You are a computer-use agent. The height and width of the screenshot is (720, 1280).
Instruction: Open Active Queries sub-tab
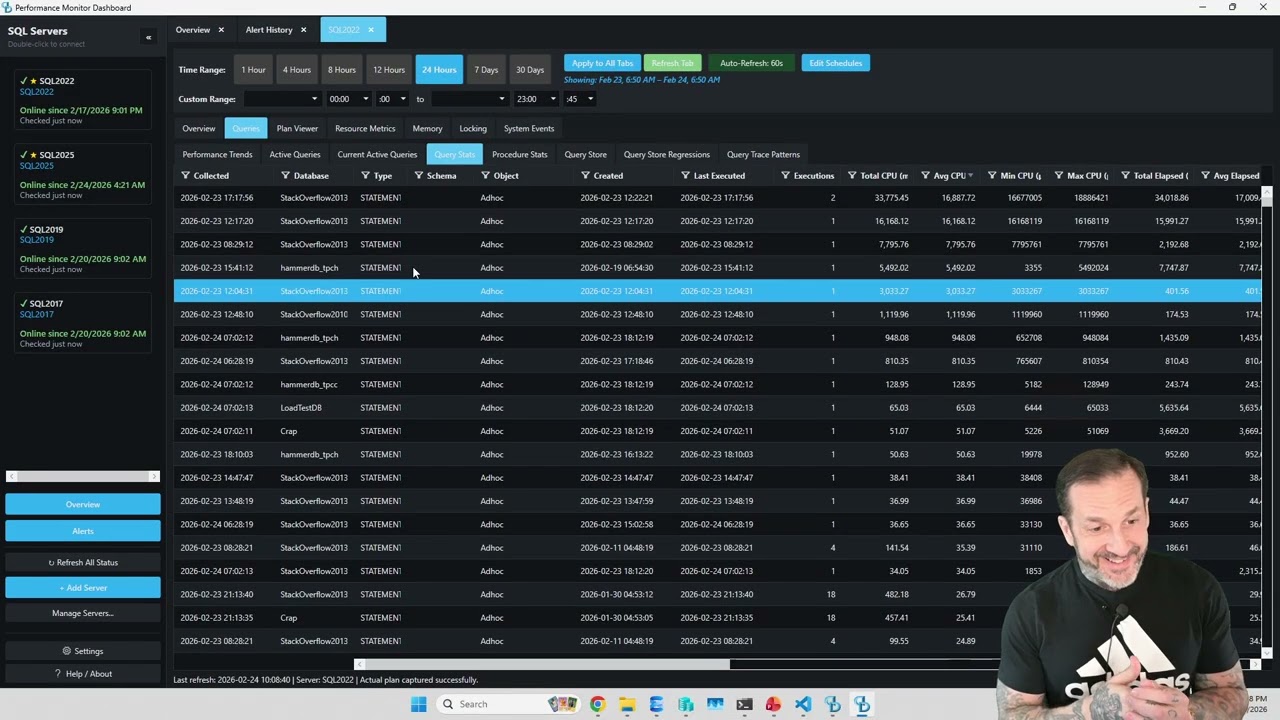tap(295, 155)
